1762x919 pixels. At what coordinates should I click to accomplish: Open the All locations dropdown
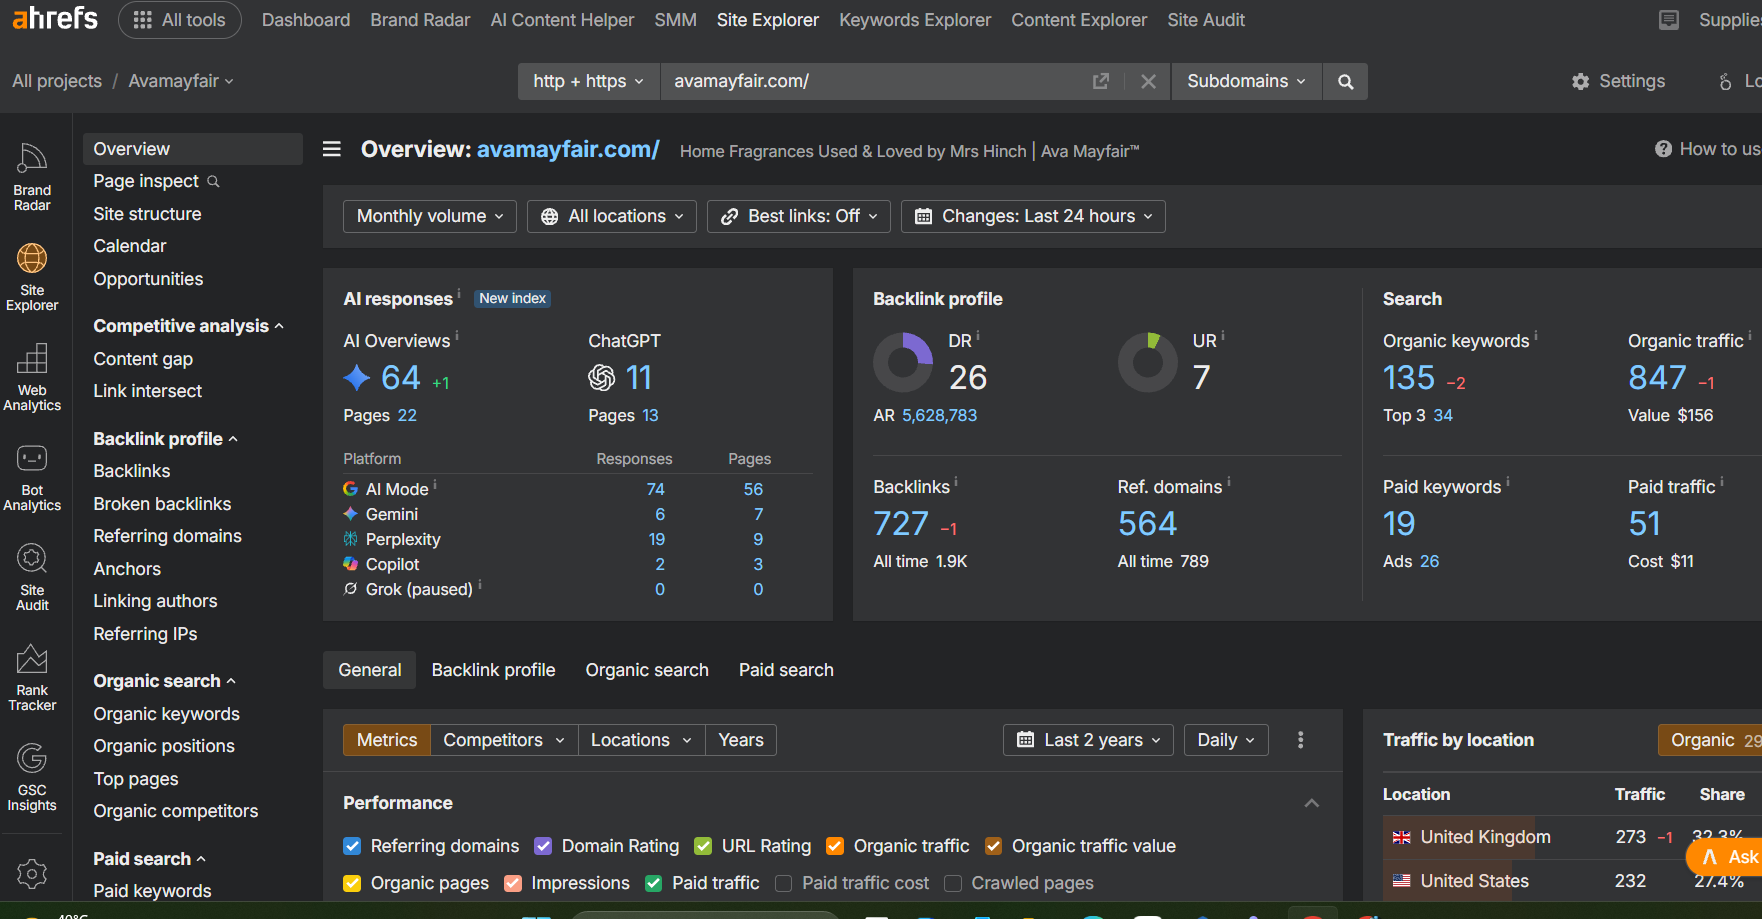(x=612, y=216)
